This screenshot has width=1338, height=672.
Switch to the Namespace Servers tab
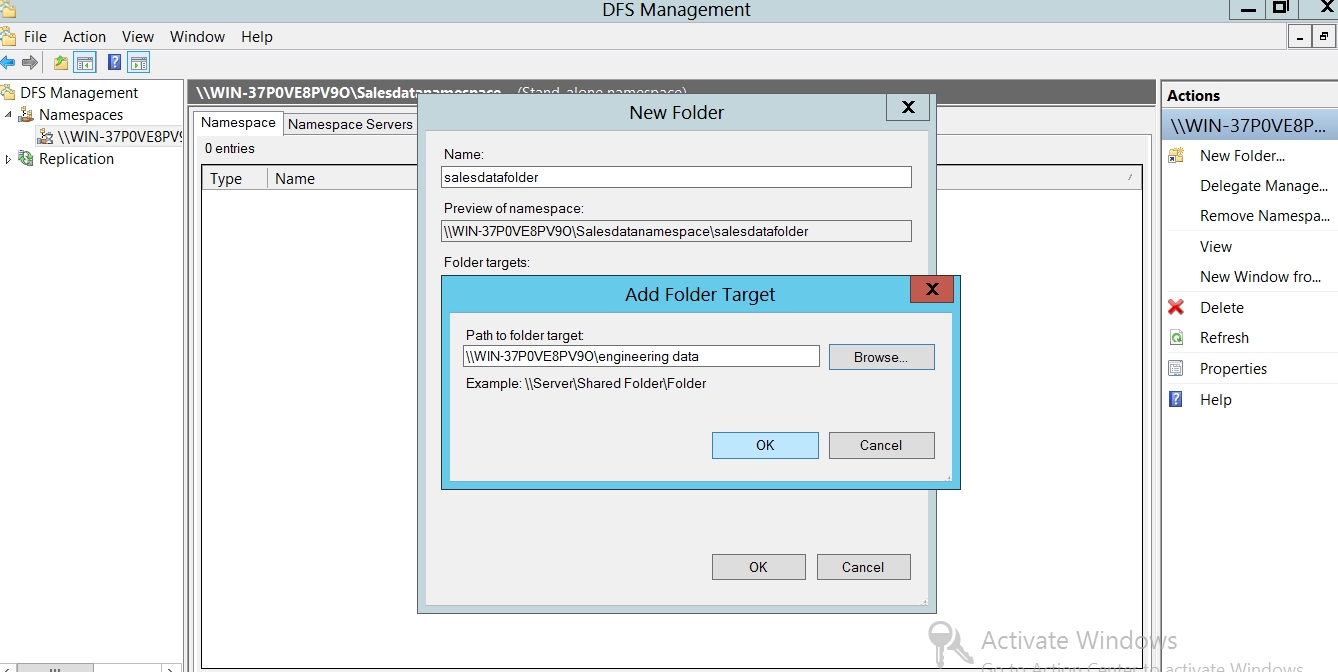pos(350,124)
